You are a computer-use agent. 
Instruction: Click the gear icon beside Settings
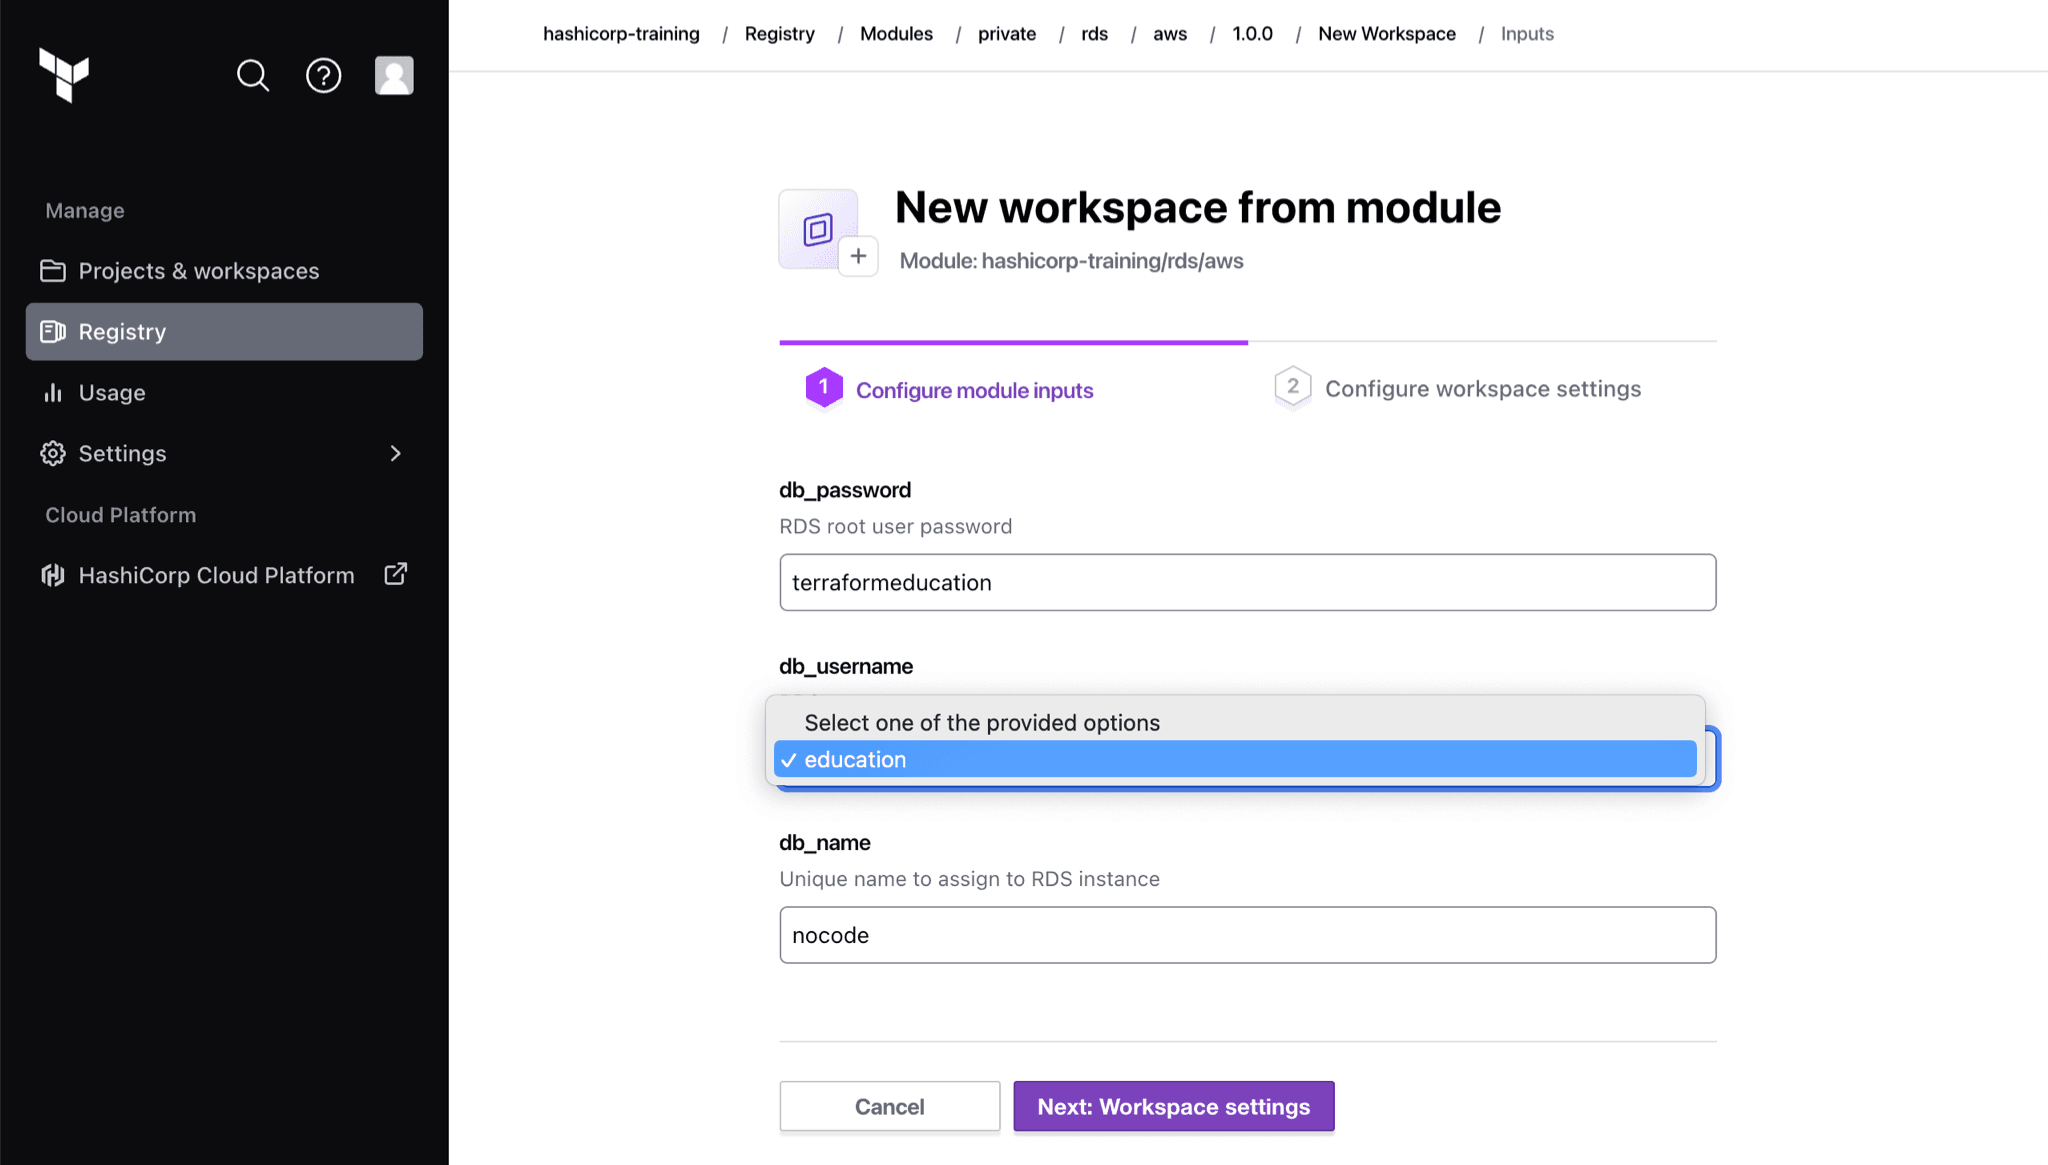click(x=53, y=454)
